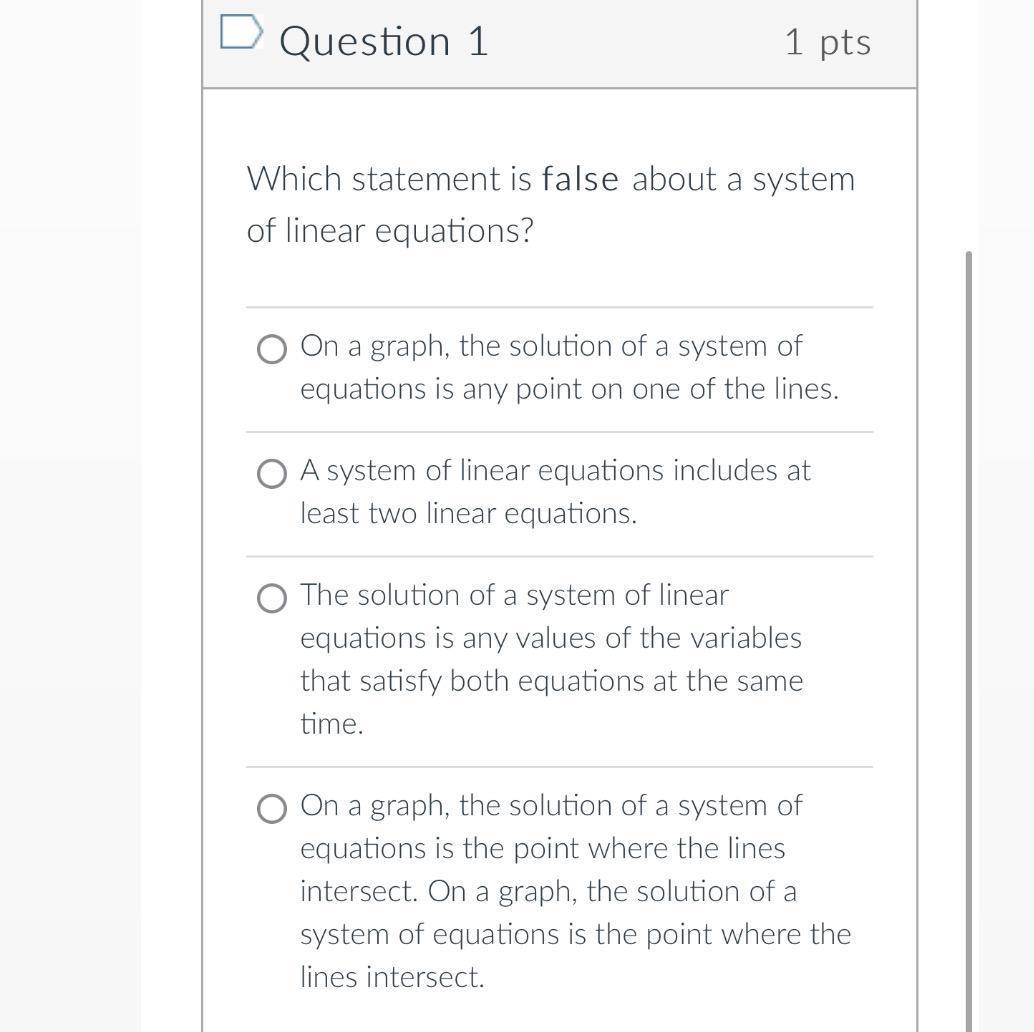
Task: Flag Question 1 for review
Action: pos(240,34)
